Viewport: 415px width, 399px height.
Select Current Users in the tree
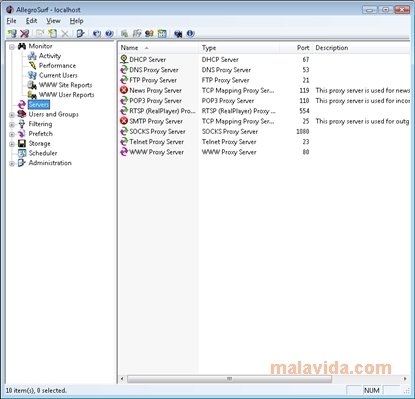[x=58, y=75]
